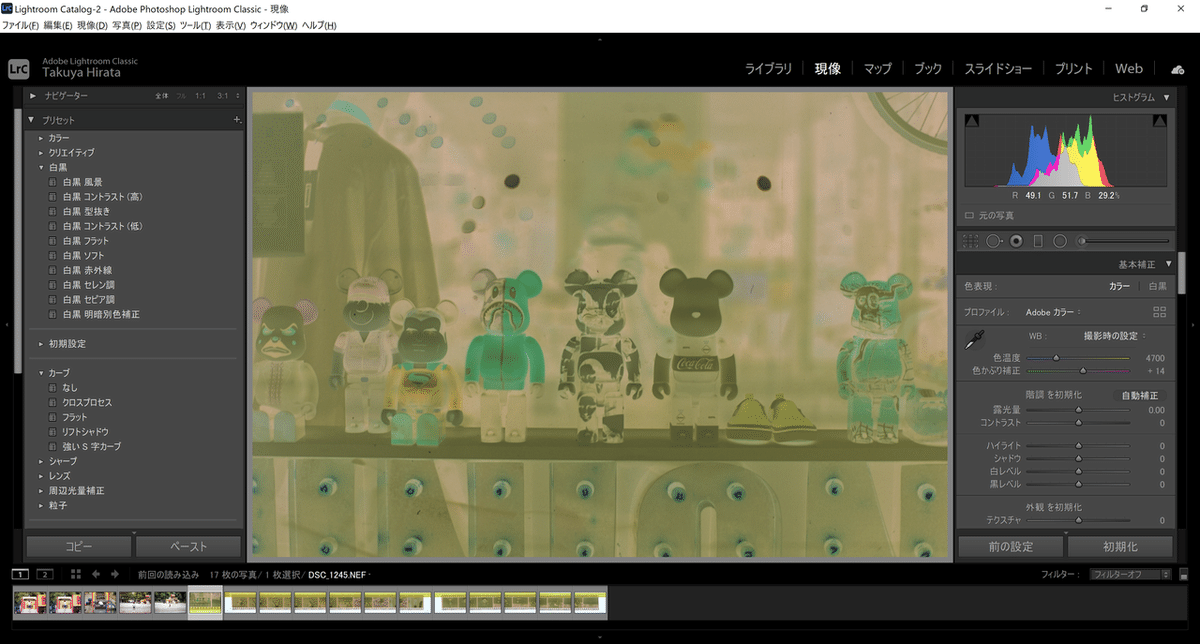Expand the ナビゲーター panel
Image resolution: width=1200 pixels, height=644 pixels.
(x=33, y=96)
